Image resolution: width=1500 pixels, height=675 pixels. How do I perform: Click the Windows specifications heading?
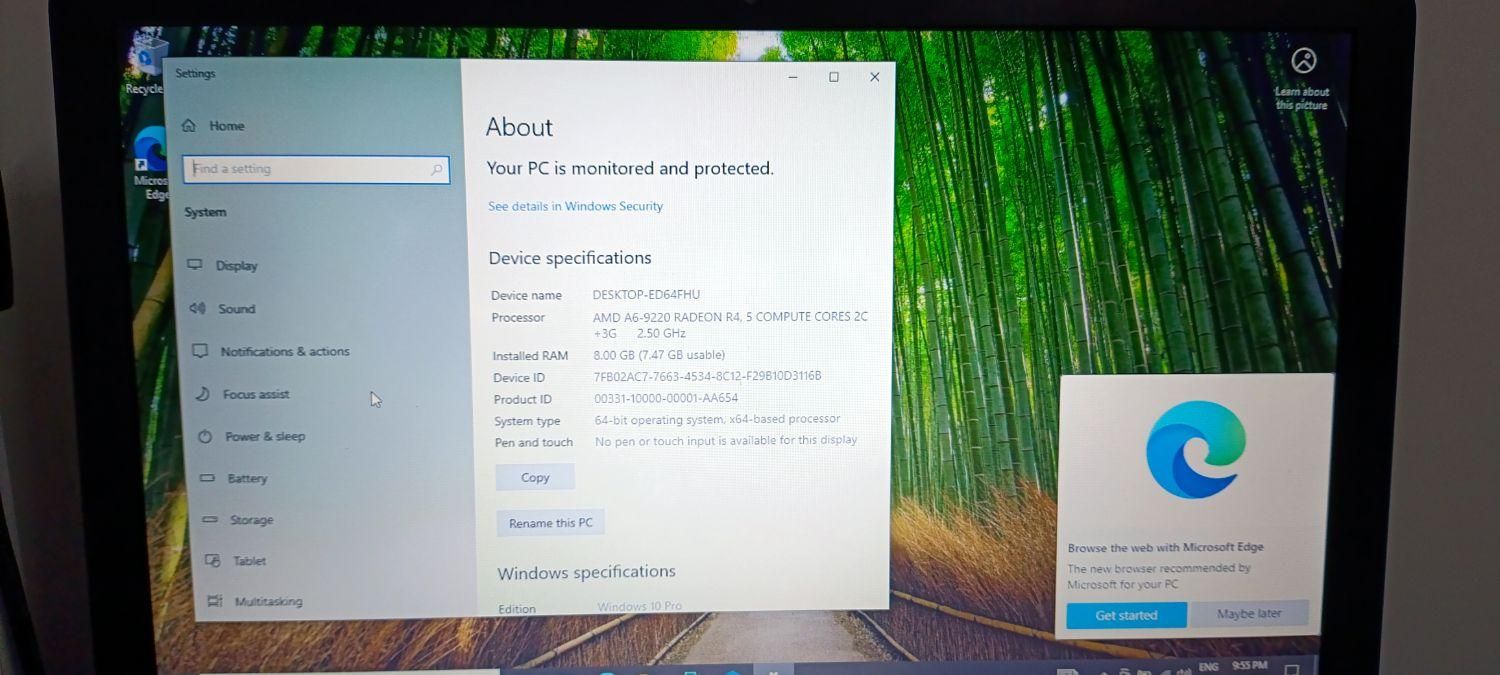586,572
